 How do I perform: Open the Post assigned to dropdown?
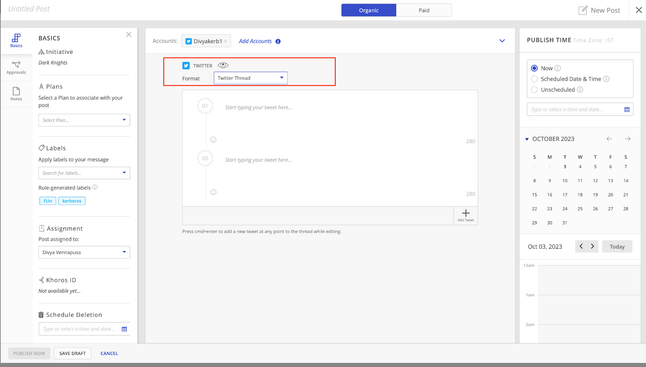(x=84, y=252)
